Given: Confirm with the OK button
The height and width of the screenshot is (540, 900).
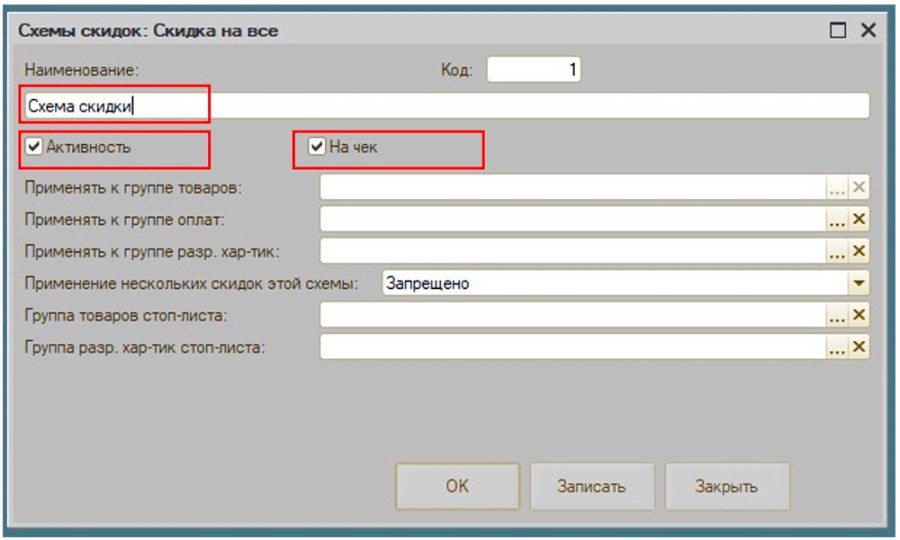Looking at the screenshot, I should pyautogui.click(x=457, y=486).
